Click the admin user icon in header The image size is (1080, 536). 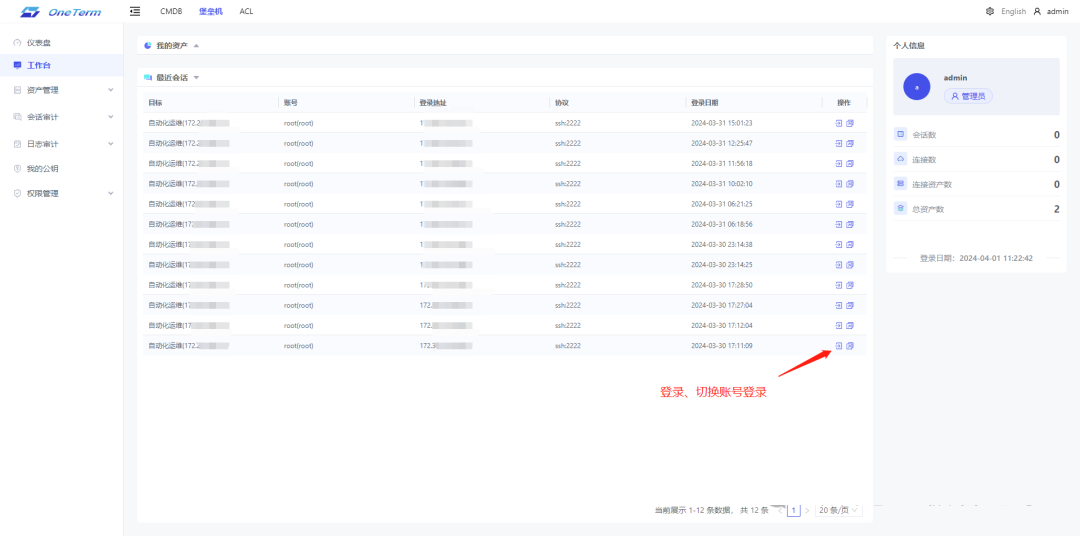[1037, 11]
